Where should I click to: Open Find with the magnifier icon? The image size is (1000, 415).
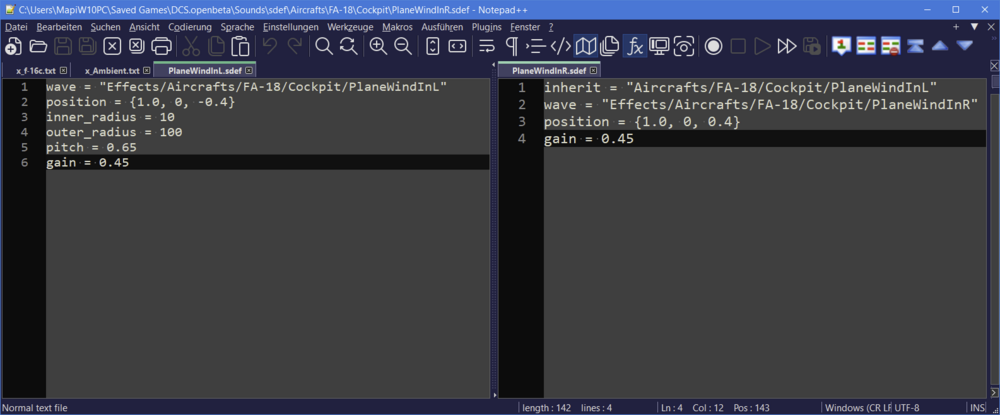coord(324,46)
